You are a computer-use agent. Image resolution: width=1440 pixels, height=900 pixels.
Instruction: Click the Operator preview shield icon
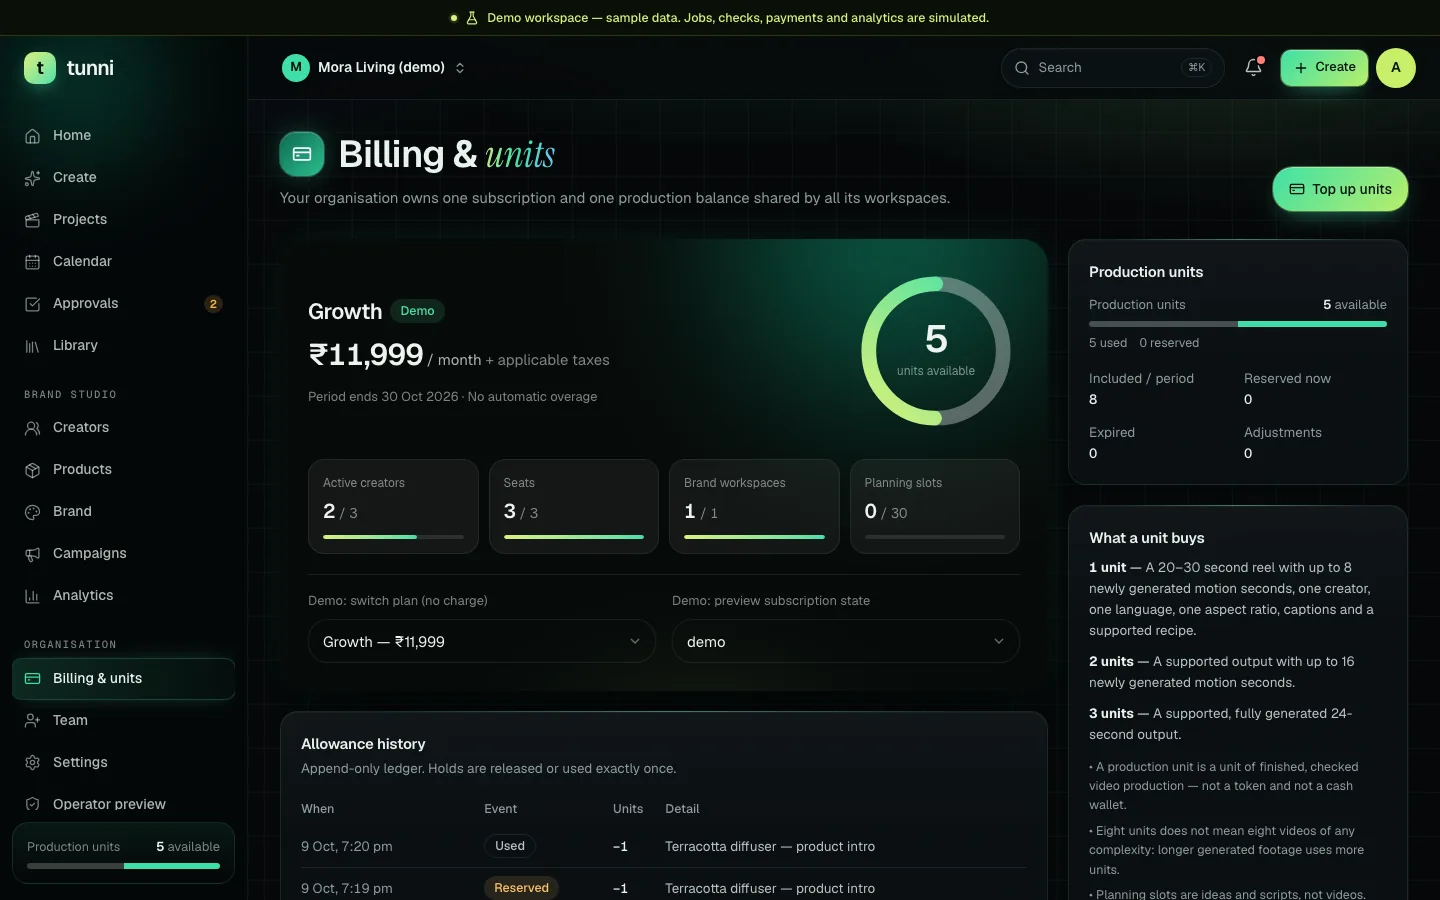pyautogui.click(x=32, y=805)
